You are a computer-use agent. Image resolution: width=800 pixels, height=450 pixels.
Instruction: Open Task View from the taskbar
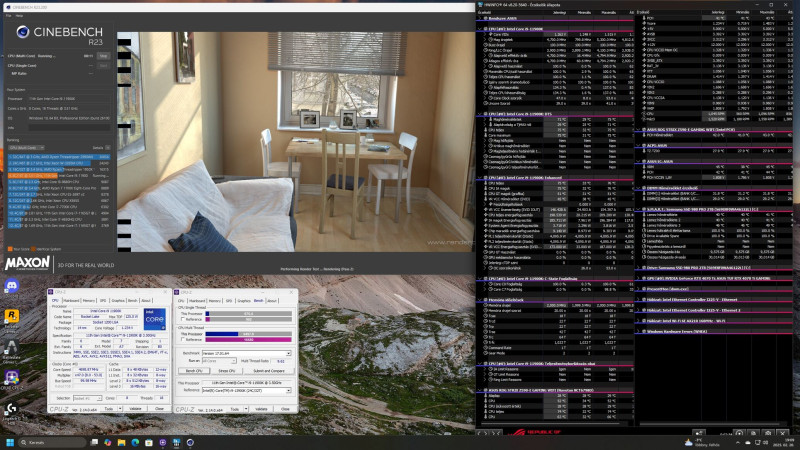click(94, 442)
